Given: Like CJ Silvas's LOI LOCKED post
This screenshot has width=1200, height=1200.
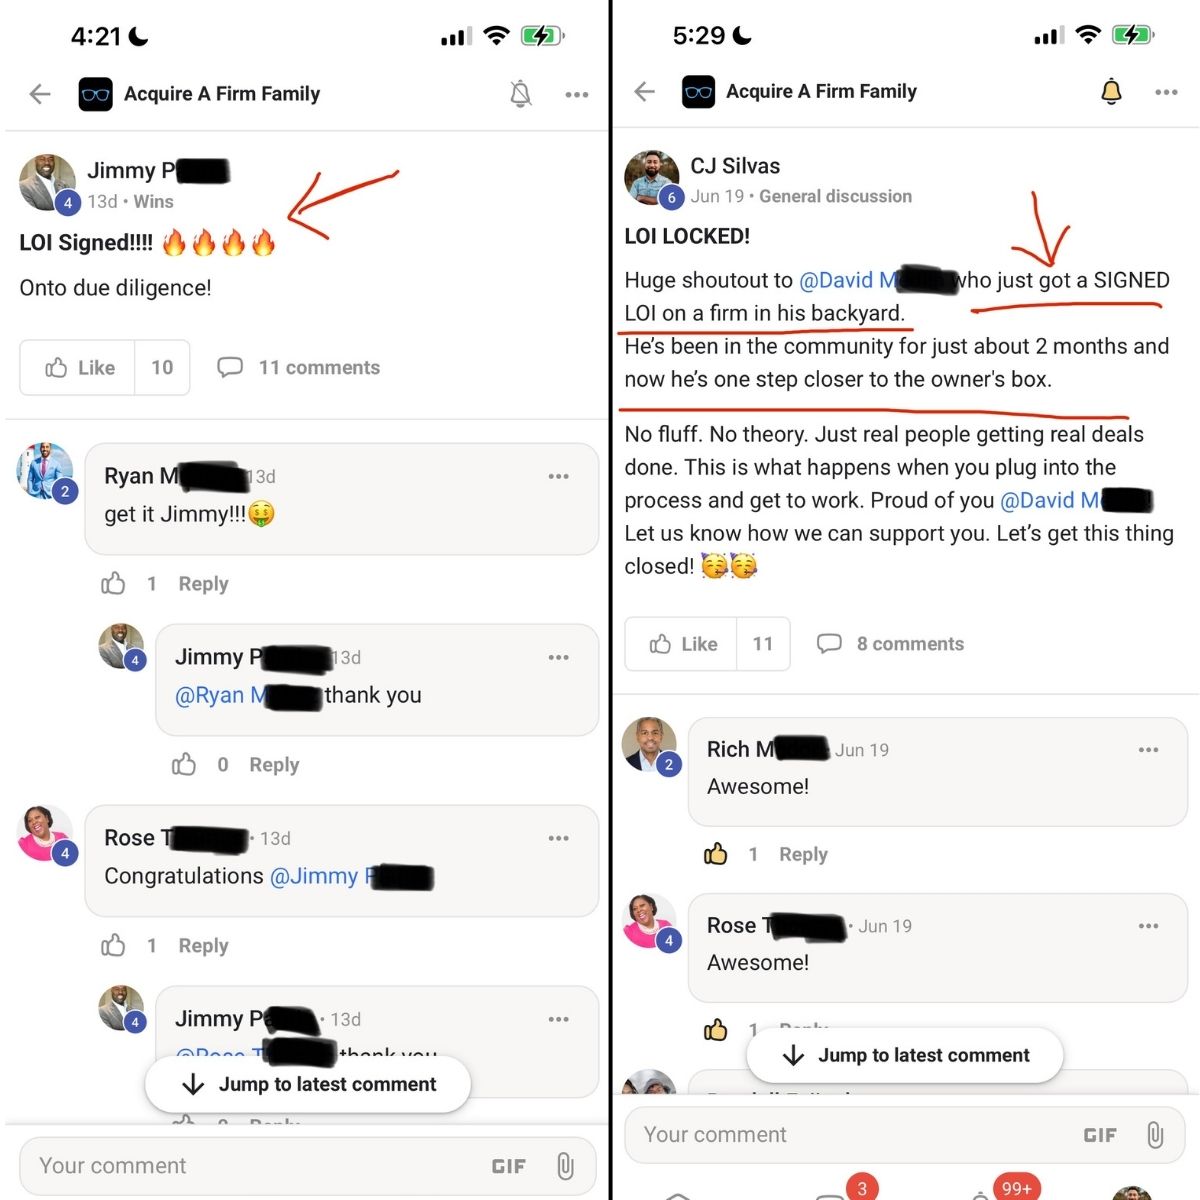Looking at the screenshot, I should tap(682, 644).
